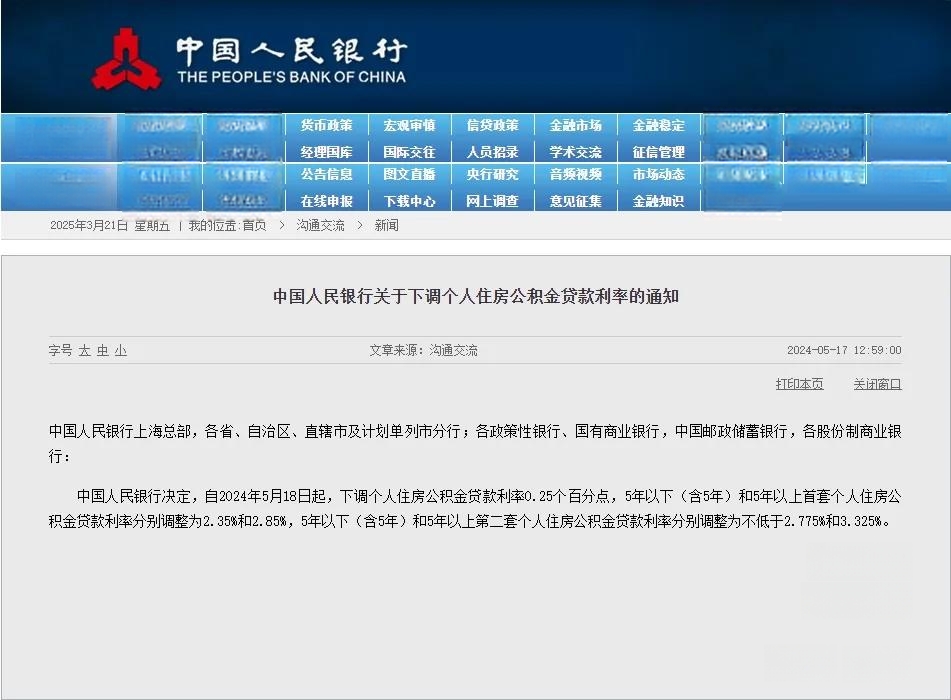Select 经理国库 in the navigation bar
The width and height of the screenshot is (951, 700).
tap(326, 152)
